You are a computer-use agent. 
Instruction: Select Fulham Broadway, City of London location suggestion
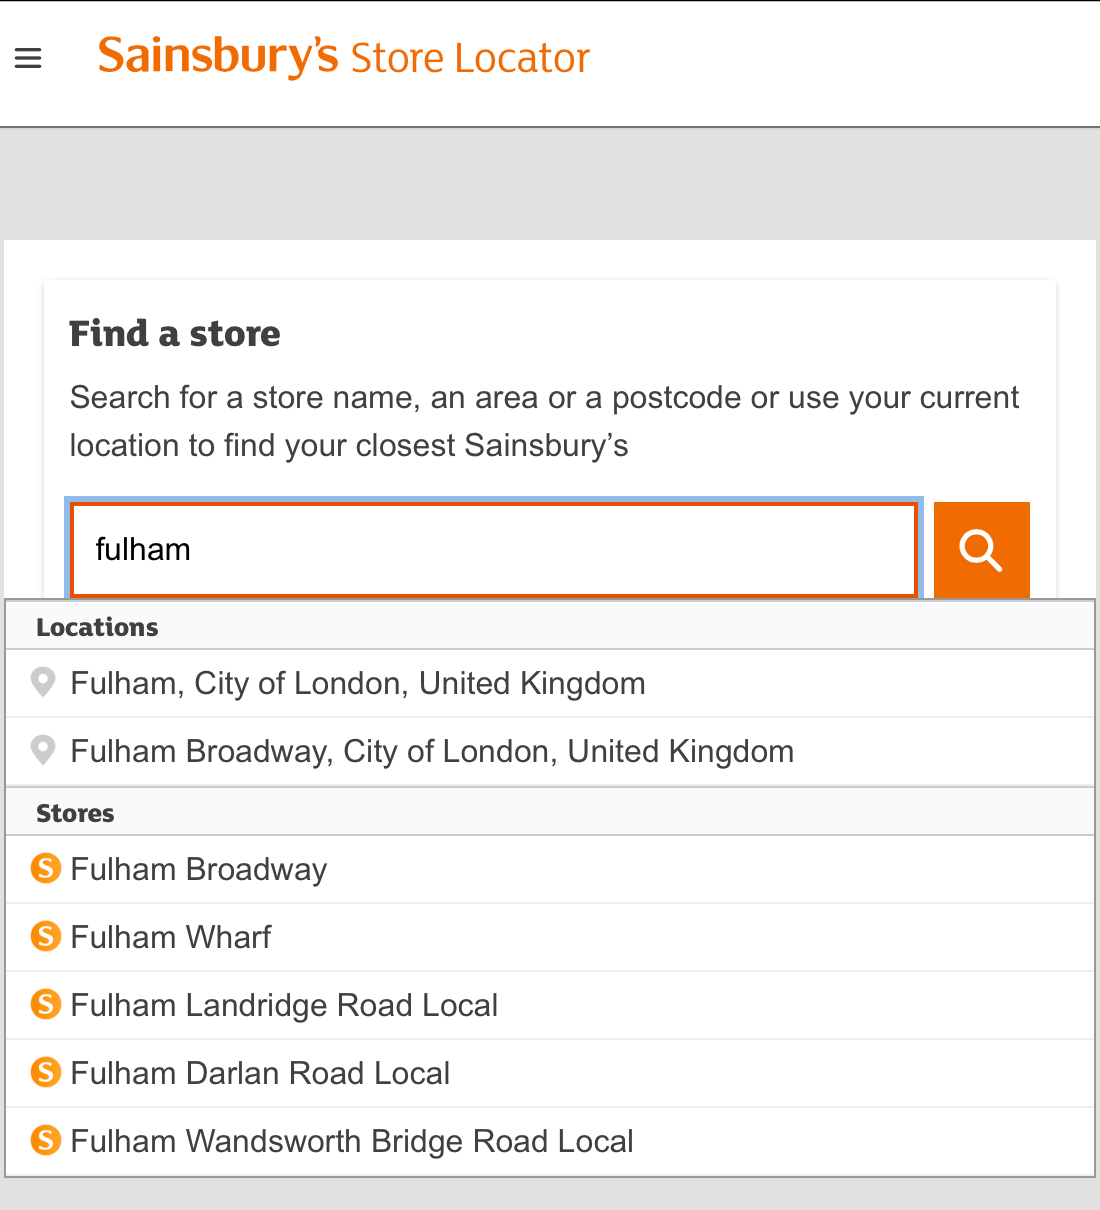click(550, 752)
